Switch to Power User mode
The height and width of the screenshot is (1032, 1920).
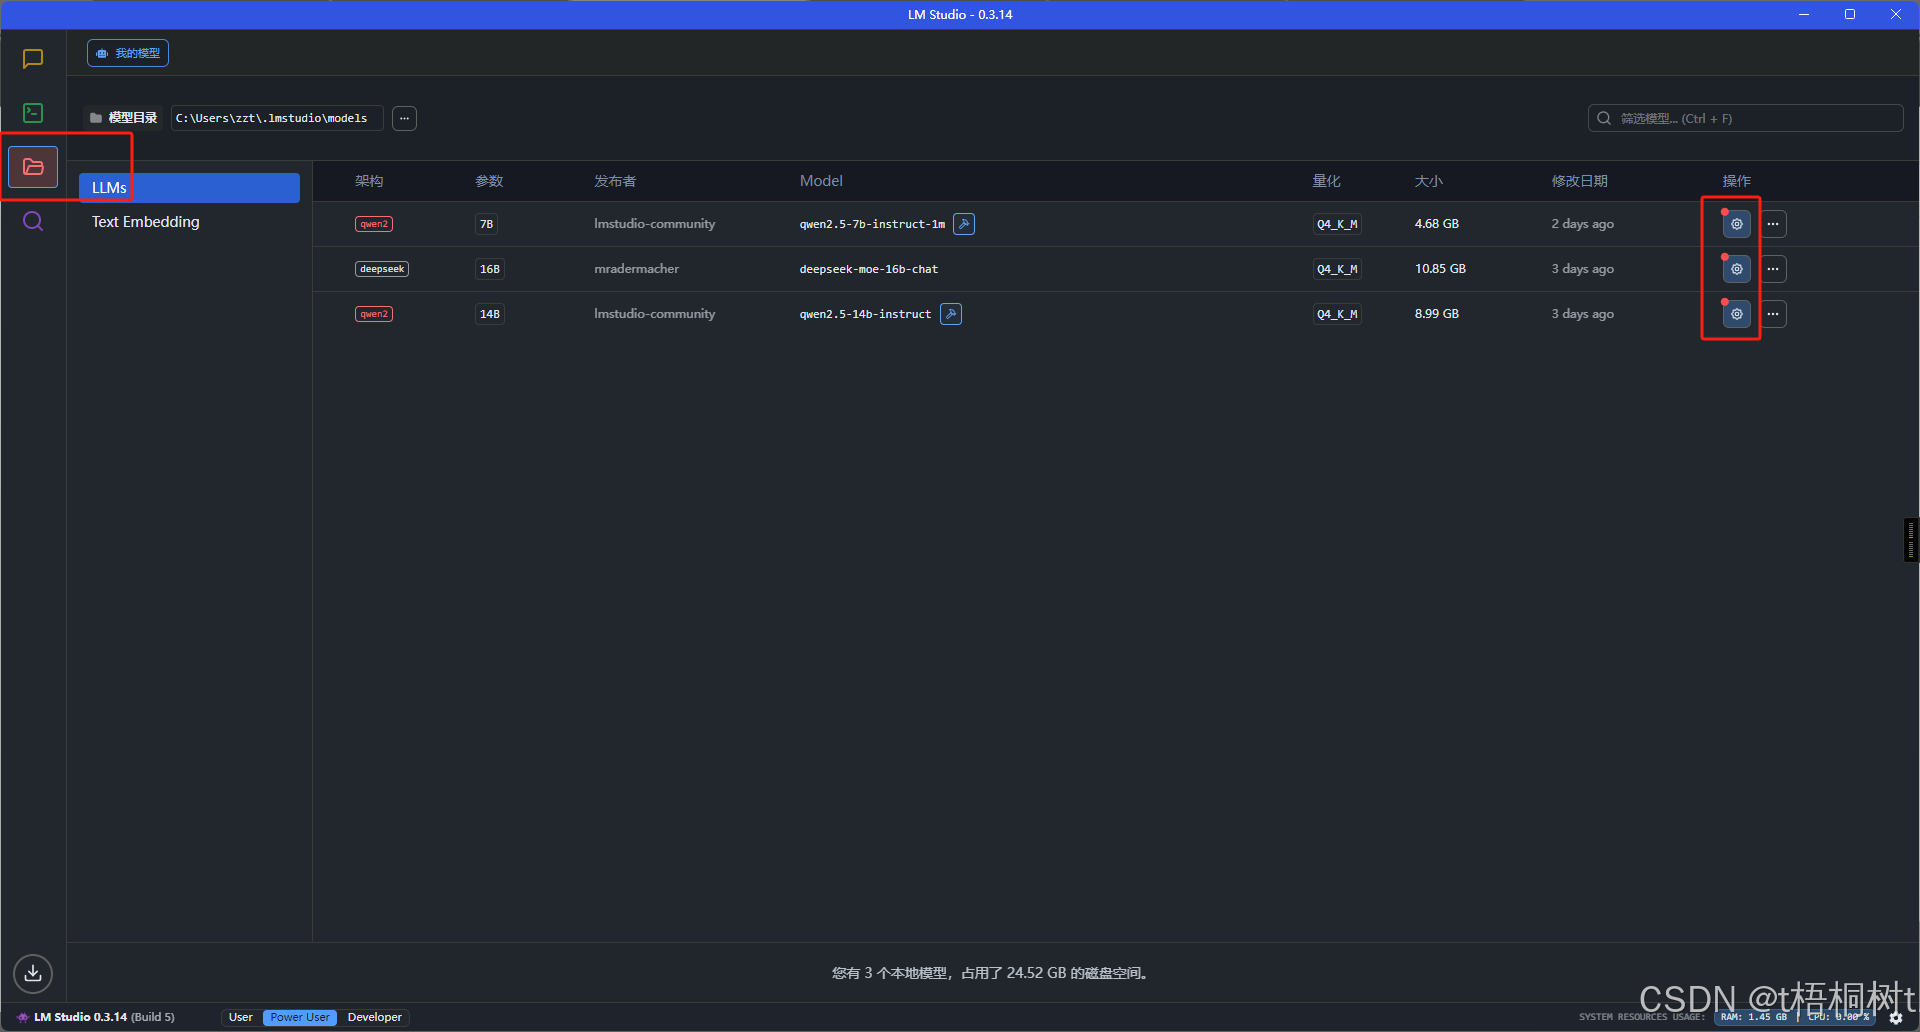tap(300, 1017)
